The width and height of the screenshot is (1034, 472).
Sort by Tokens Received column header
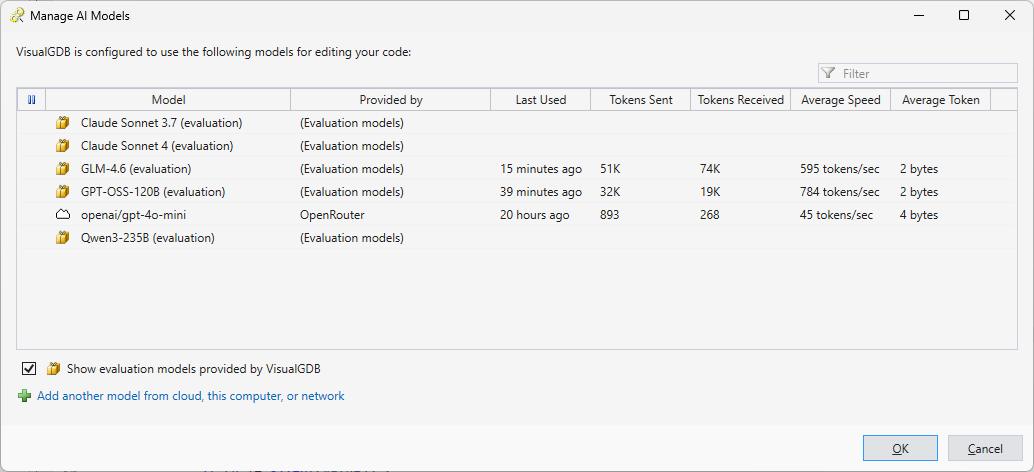point(740,100)
